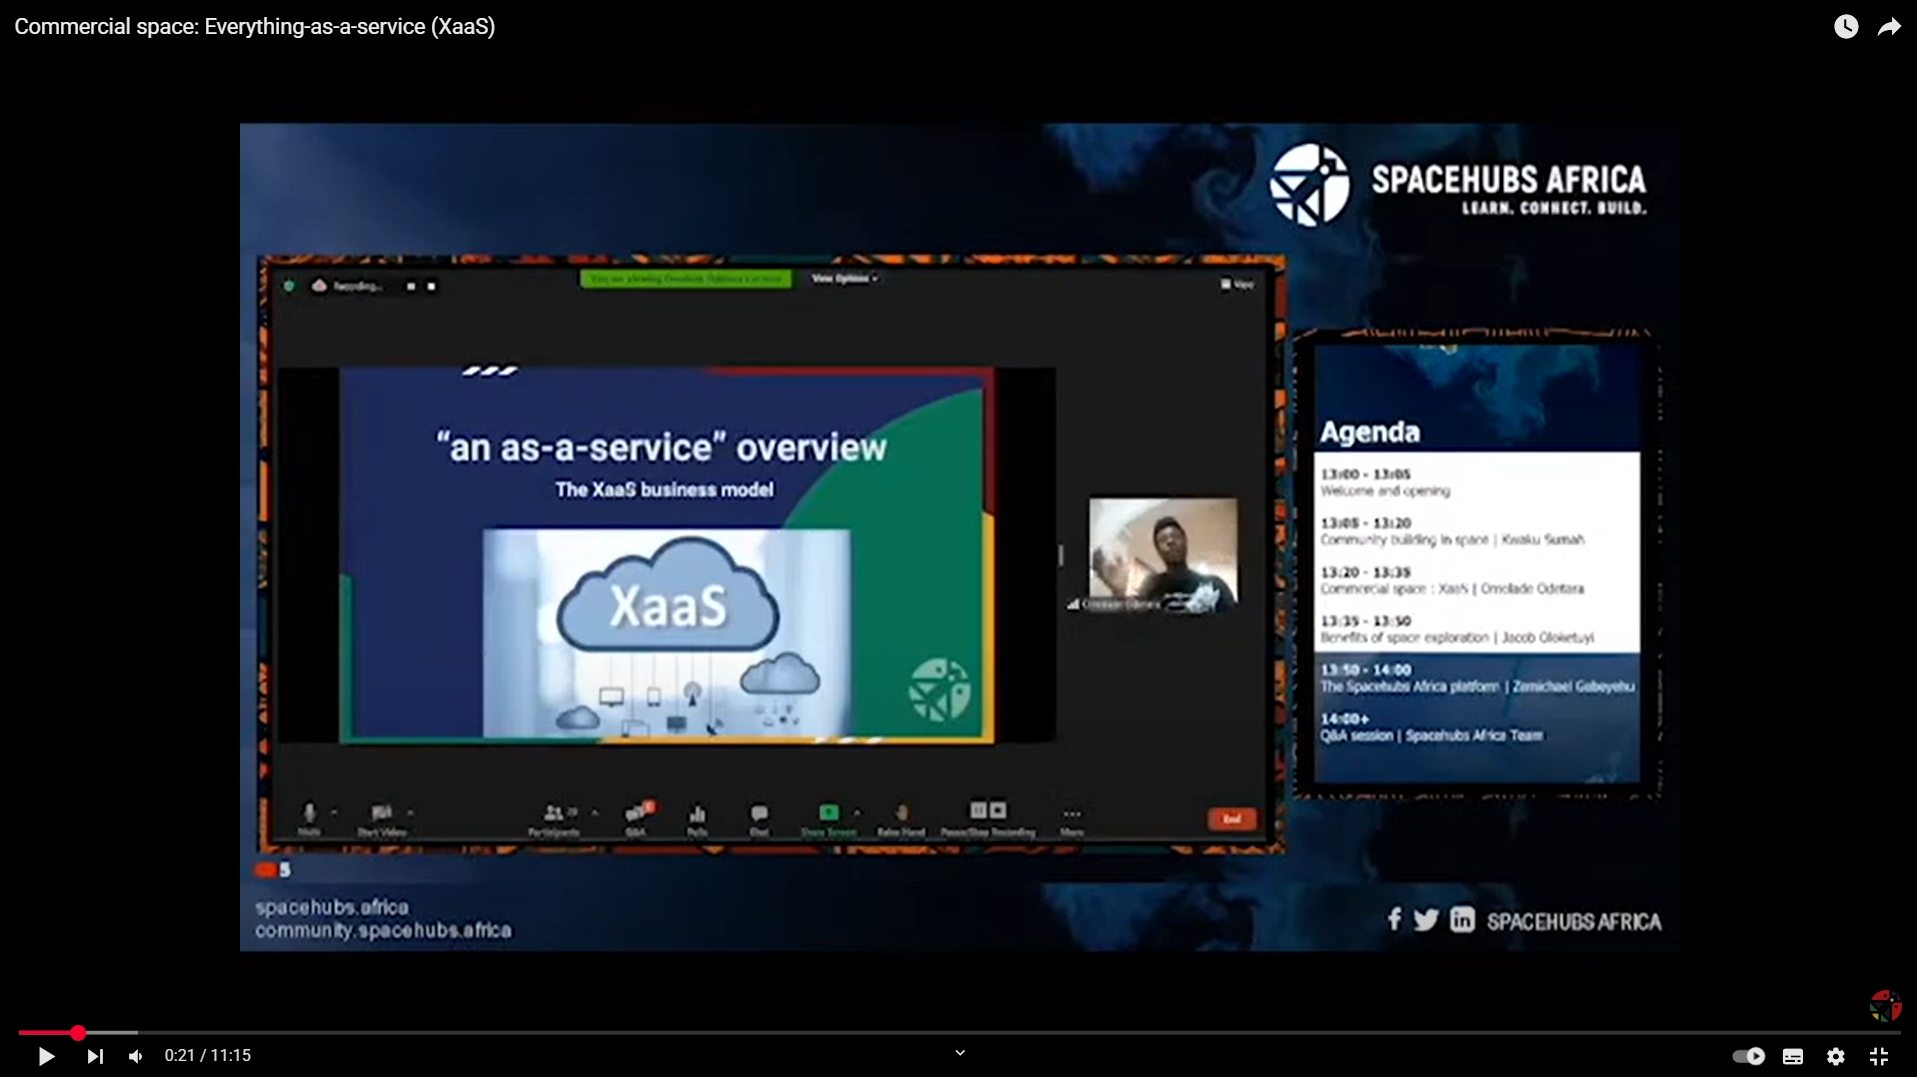Click Pause/Stop Recording in Zoom toolbar
The width and height of the screenshot is (1917, 1077).
tap(988, 817)
